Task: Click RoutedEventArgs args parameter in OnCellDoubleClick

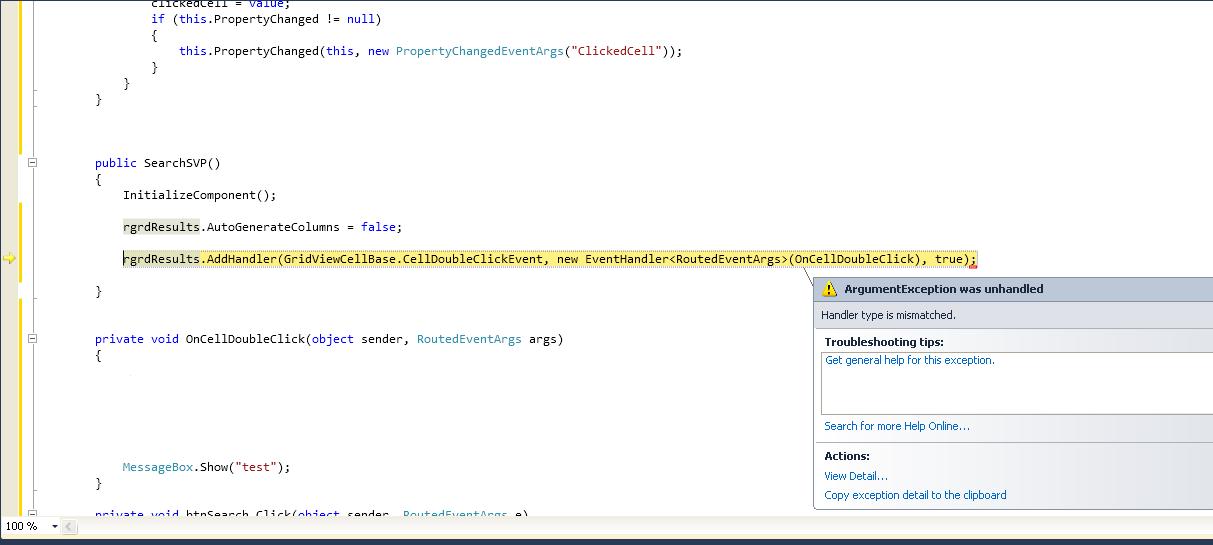Action: (x=487, y=339)
